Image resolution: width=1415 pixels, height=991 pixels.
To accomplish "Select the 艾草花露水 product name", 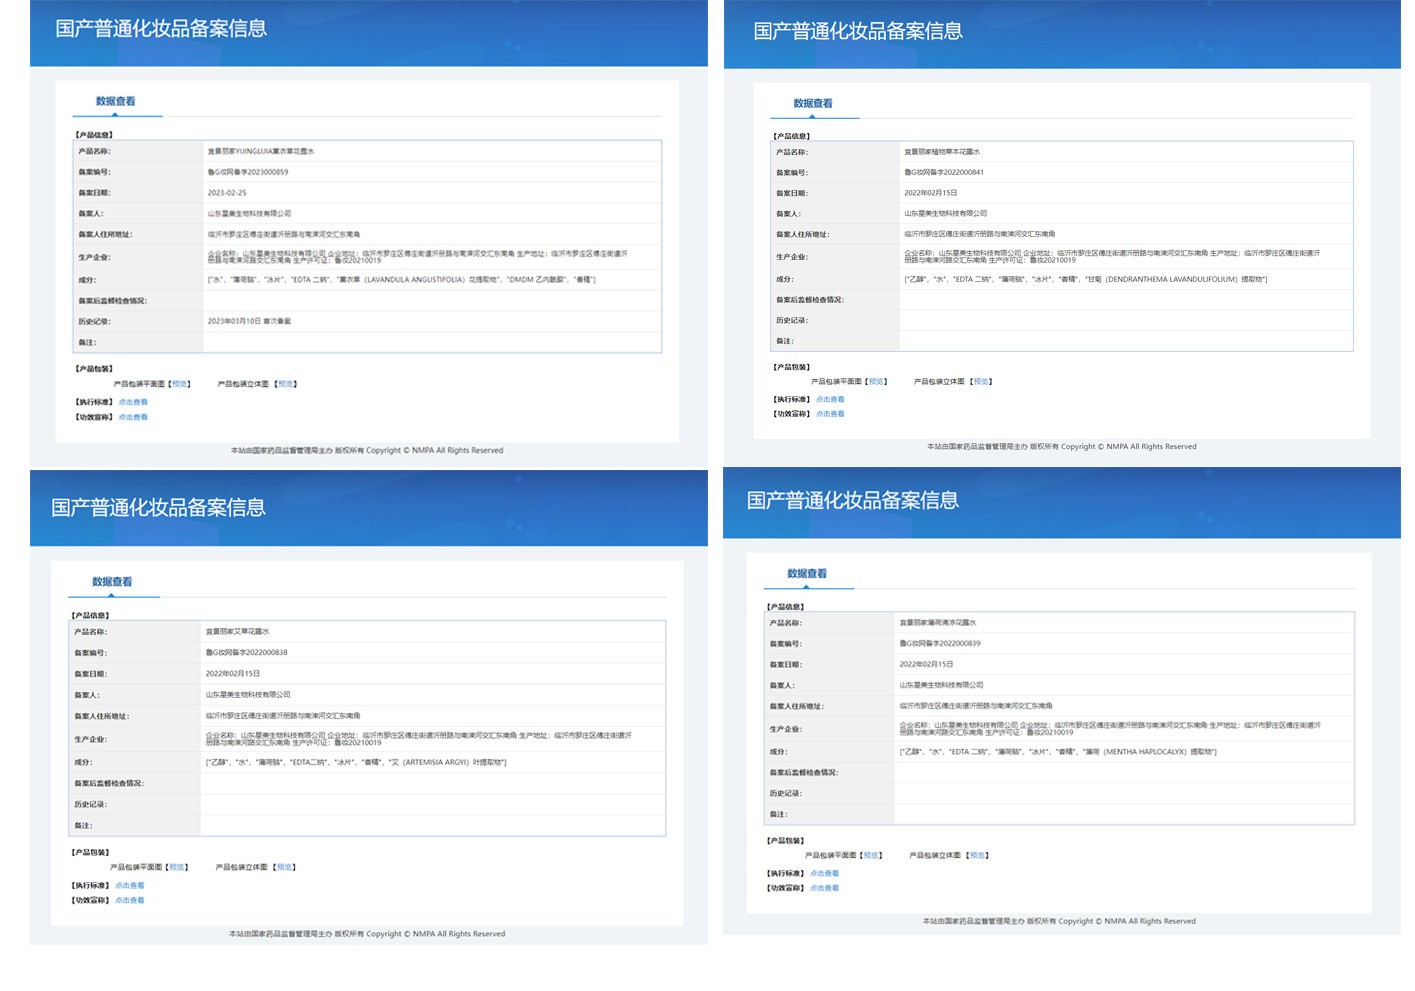I will pos(238,631).
